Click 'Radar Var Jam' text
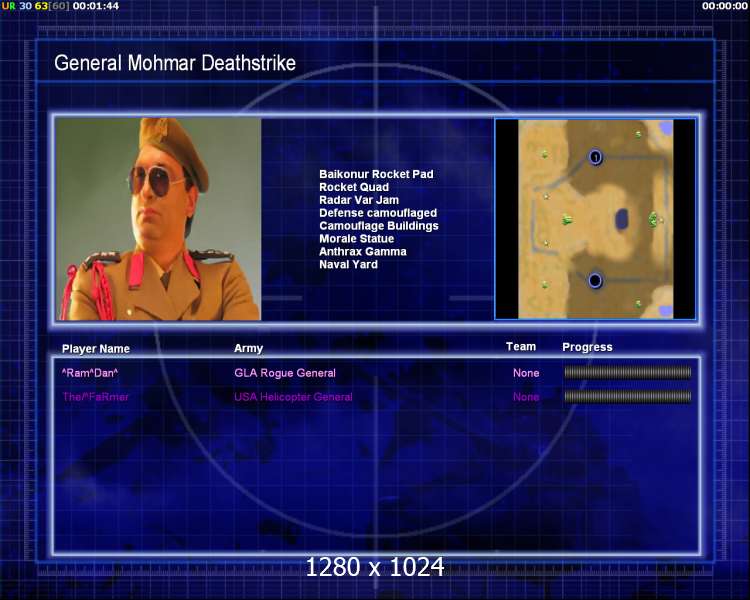Viewport: 750px width, 600px height. 359,200
